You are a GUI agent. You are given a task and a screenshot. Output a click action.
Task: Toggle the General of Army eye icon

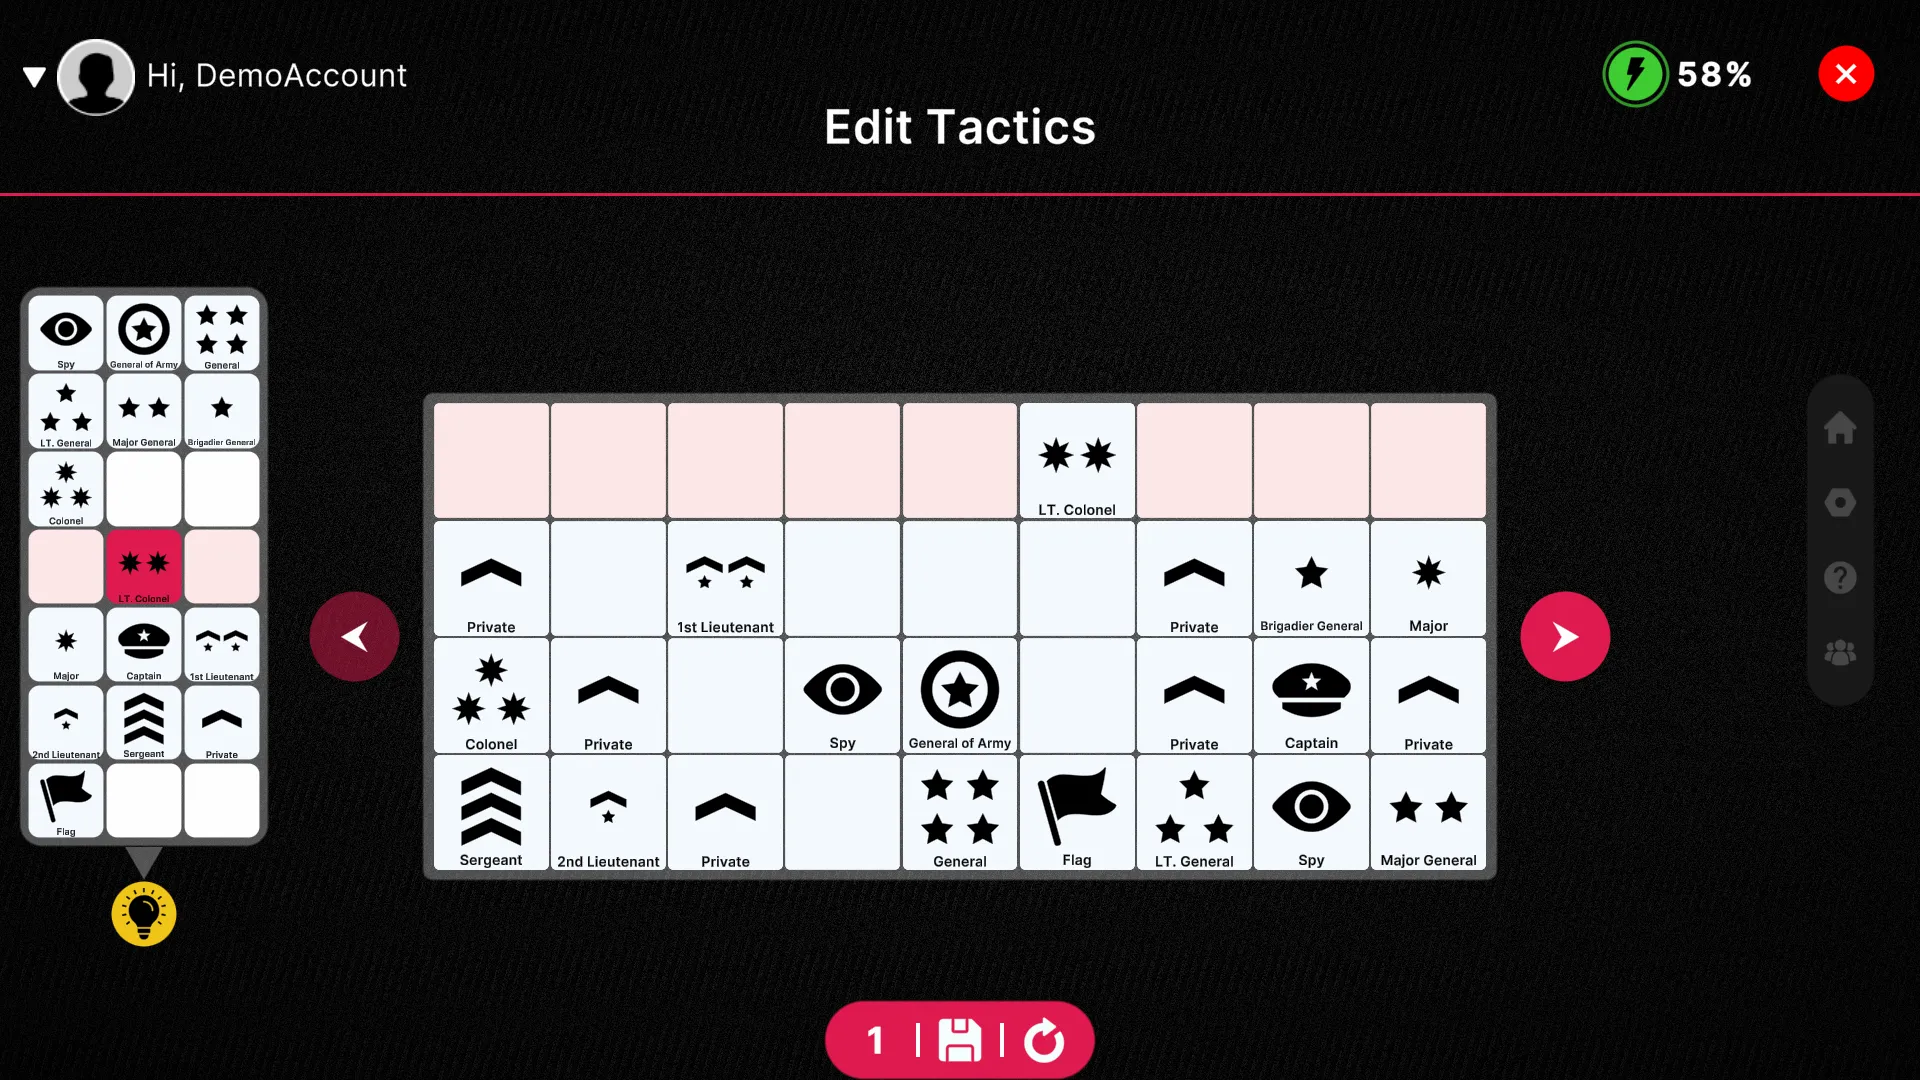coord(142,330)
